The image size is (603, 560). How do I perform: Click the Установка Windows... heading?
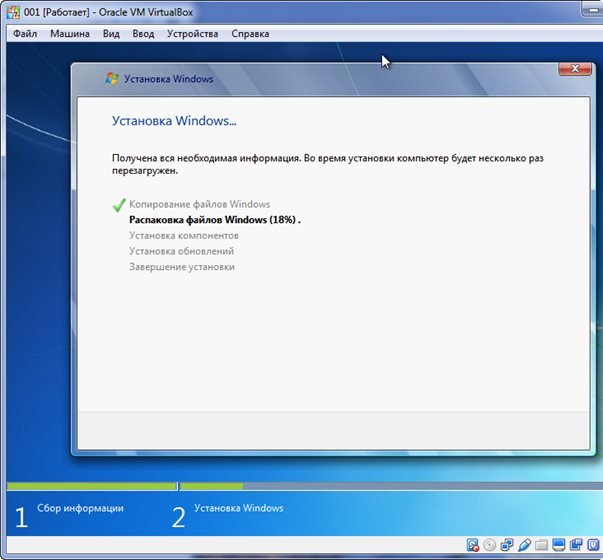coord(174,121)
